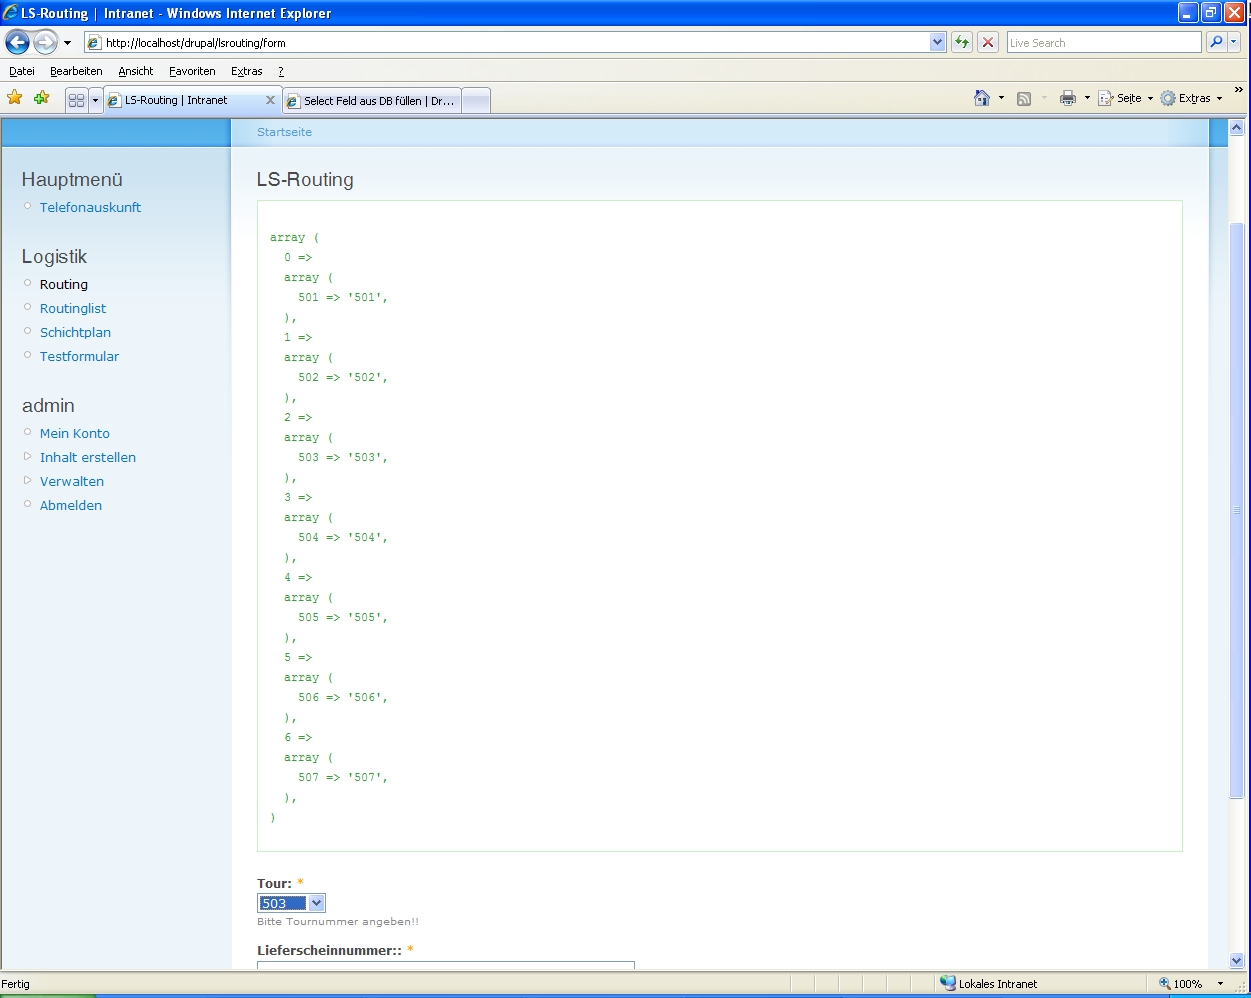Click the Lieferscheinnummer text field

pyautogui.click(x=445, y=965)
